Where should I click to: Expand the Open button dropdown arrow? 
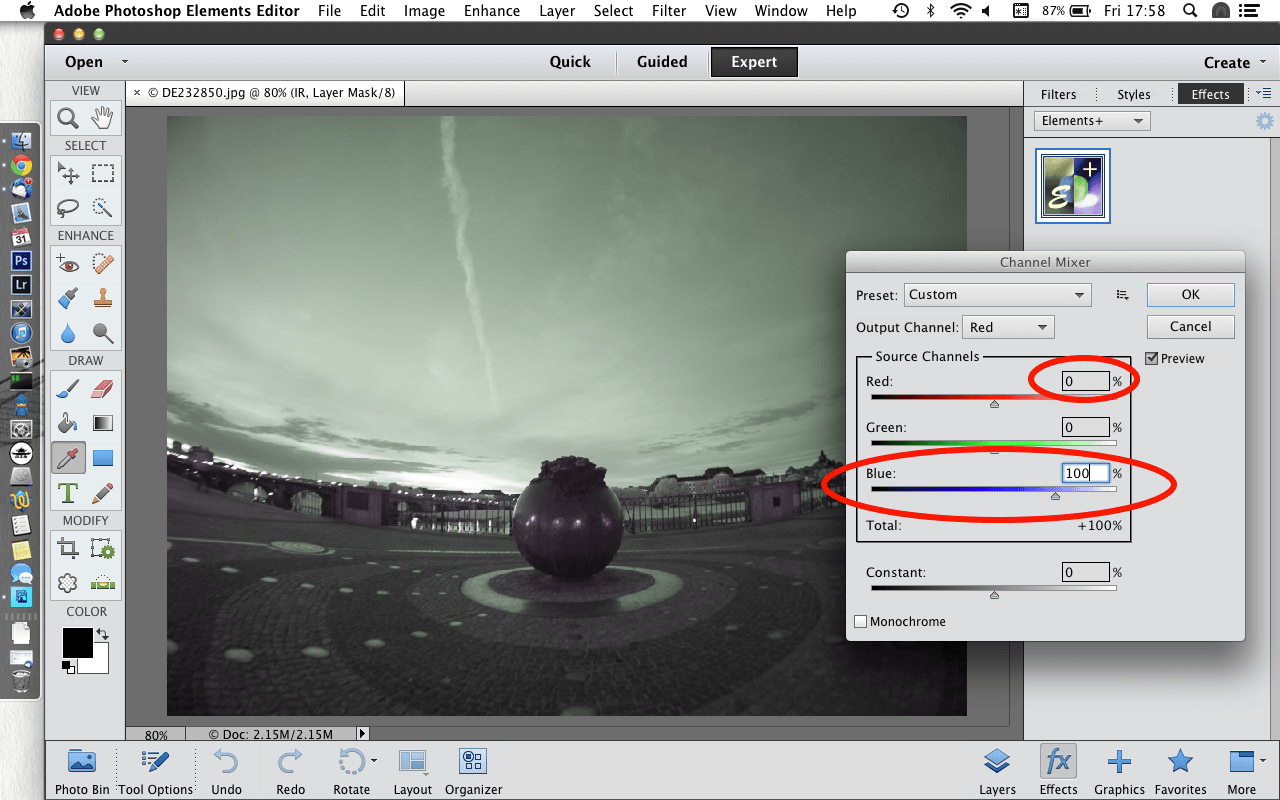(x=124, y=61)
